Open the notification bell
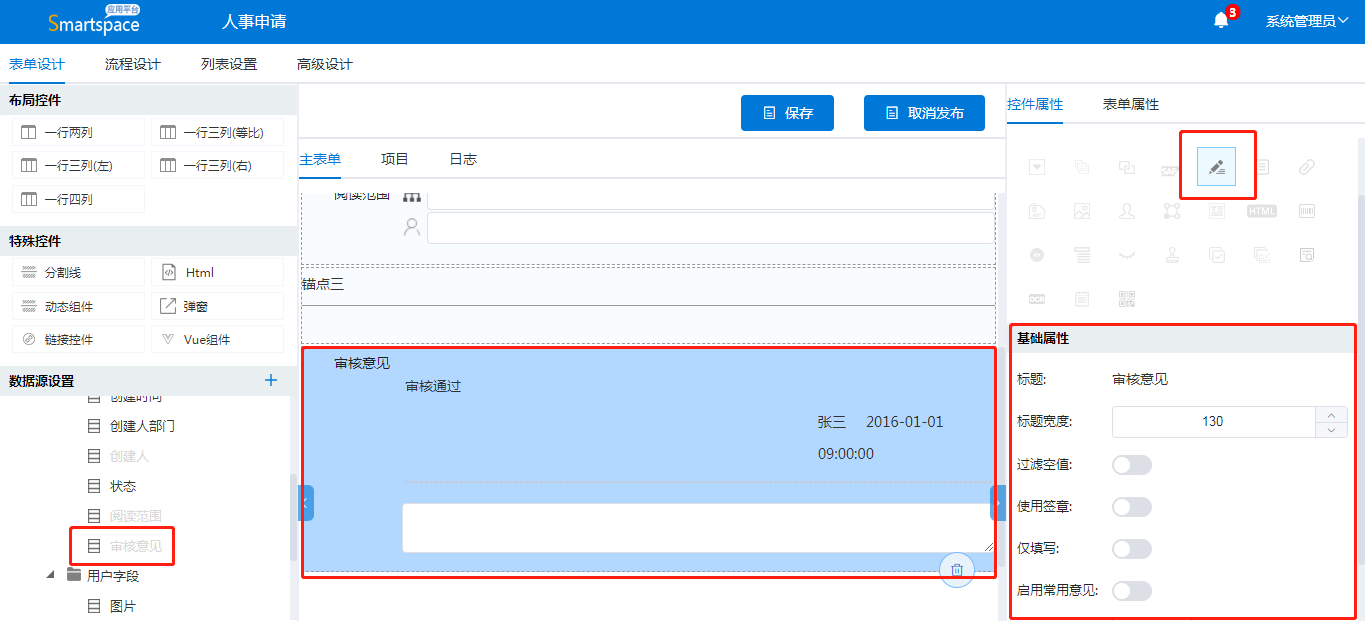The height and width of the screenshot is (621, 1365). (1221, 21)
